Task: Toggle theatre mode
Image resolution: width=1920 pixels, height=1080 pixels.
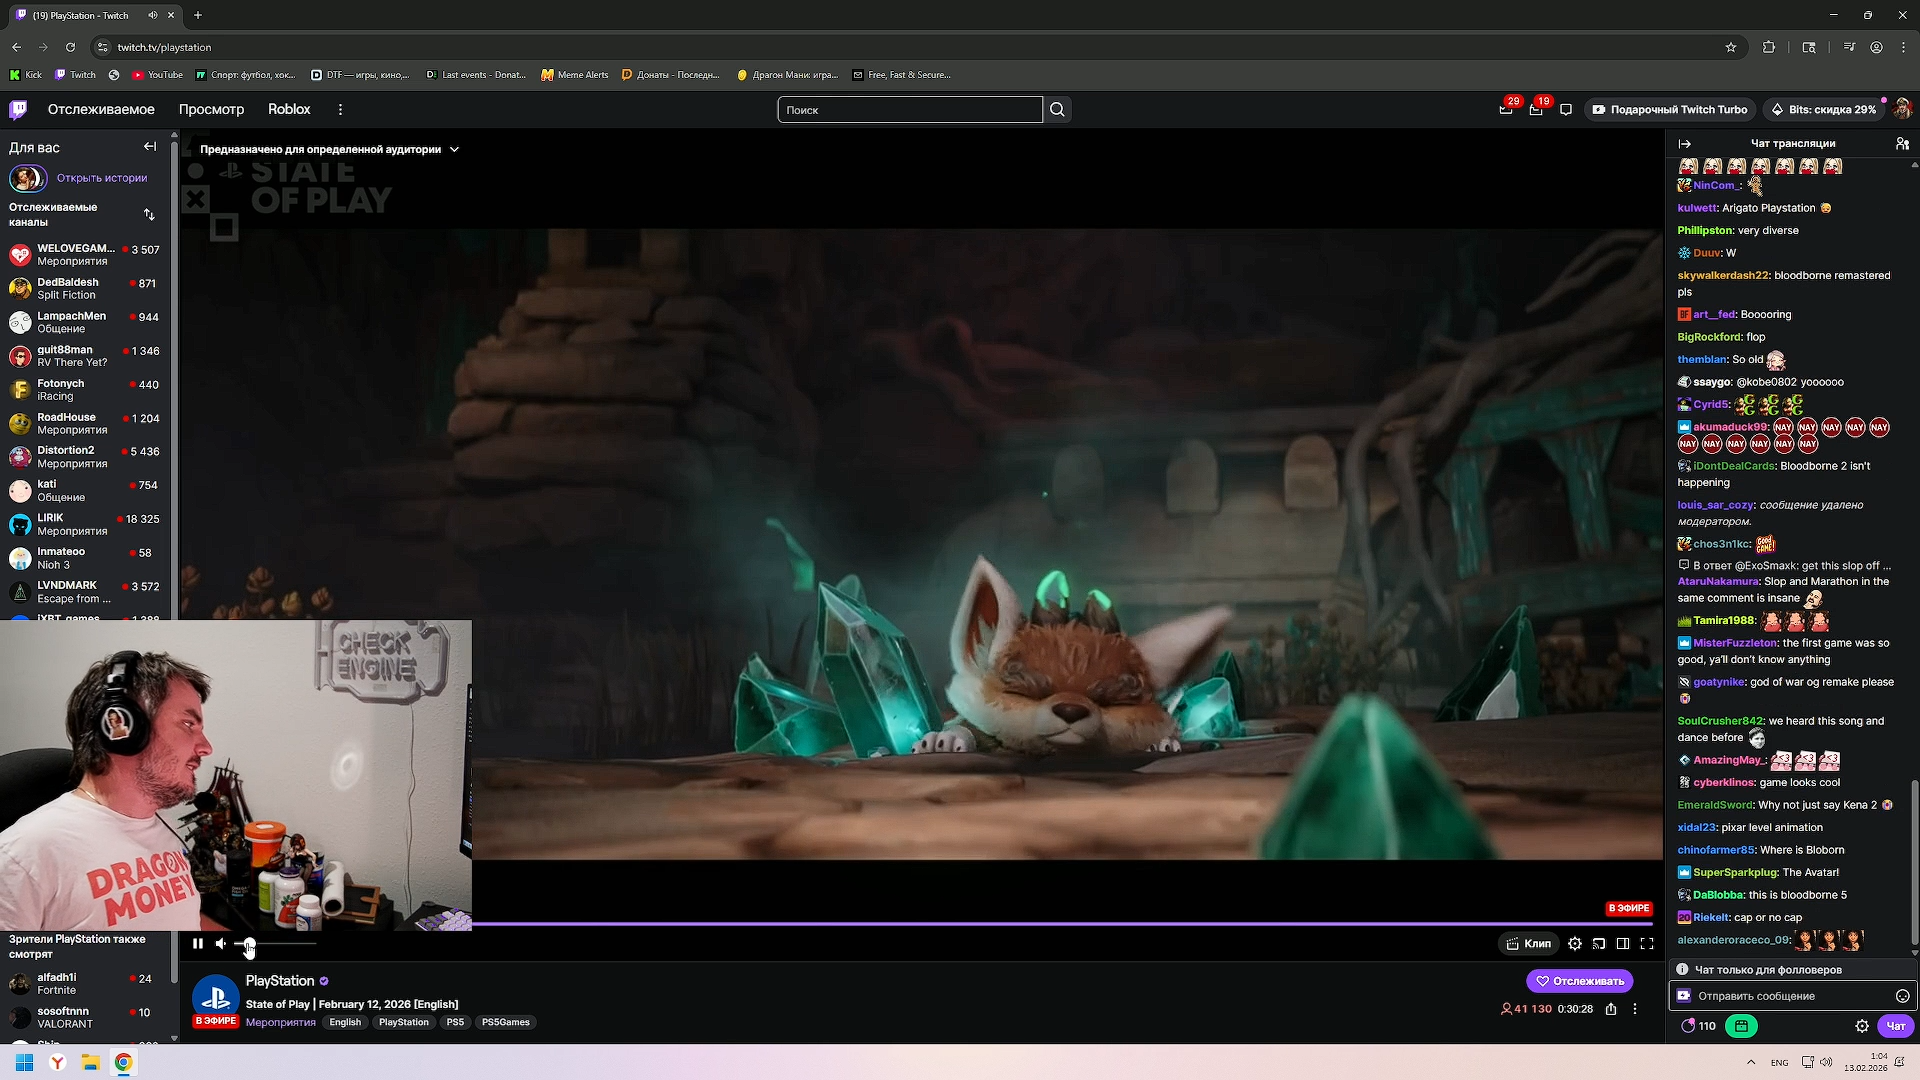Action: point(1623,944)
